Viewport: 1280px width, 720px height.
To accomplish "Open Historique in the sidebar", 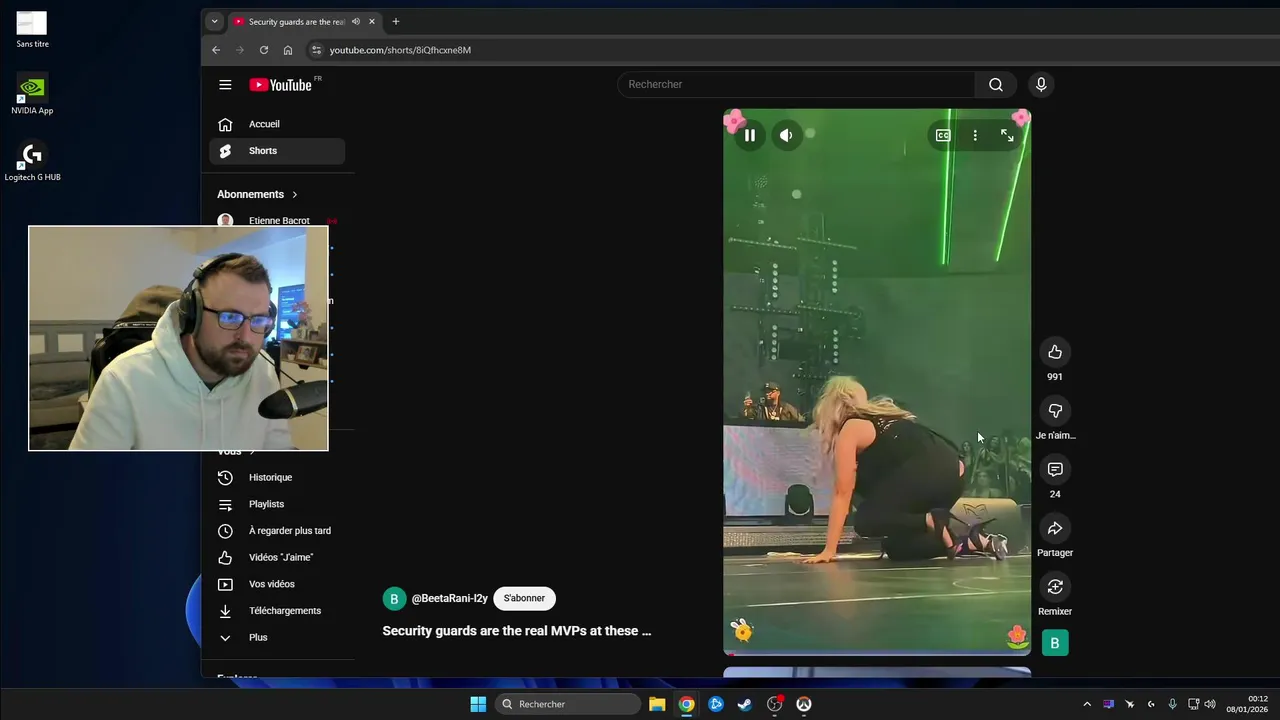I will pyautogui.click(x=277, y=477).
